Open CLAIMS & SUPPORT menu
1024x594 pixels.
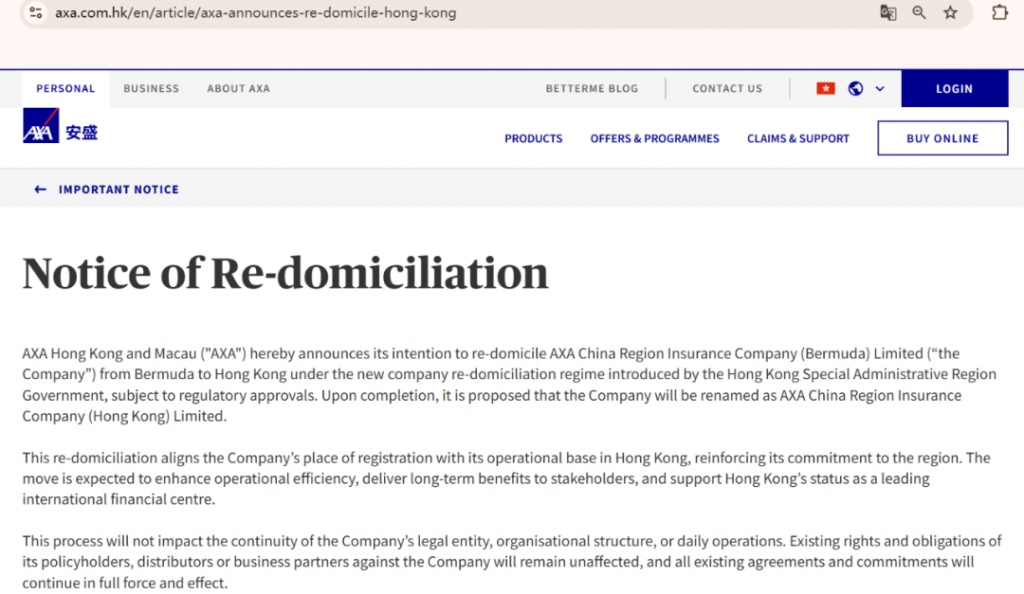coord(798,138)
